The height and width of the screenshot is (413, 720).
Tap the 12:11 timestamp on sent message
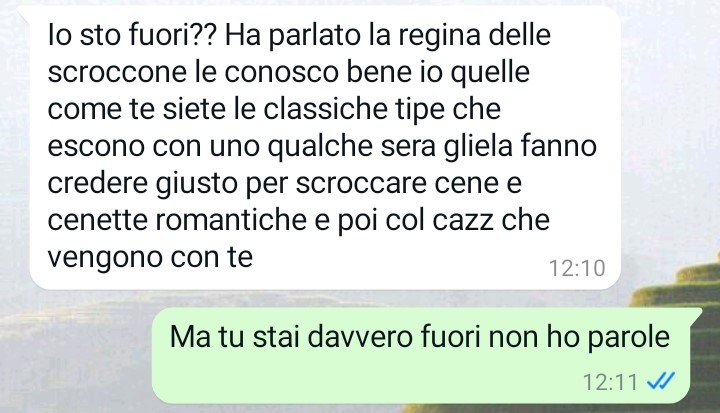tap(610, 381)
